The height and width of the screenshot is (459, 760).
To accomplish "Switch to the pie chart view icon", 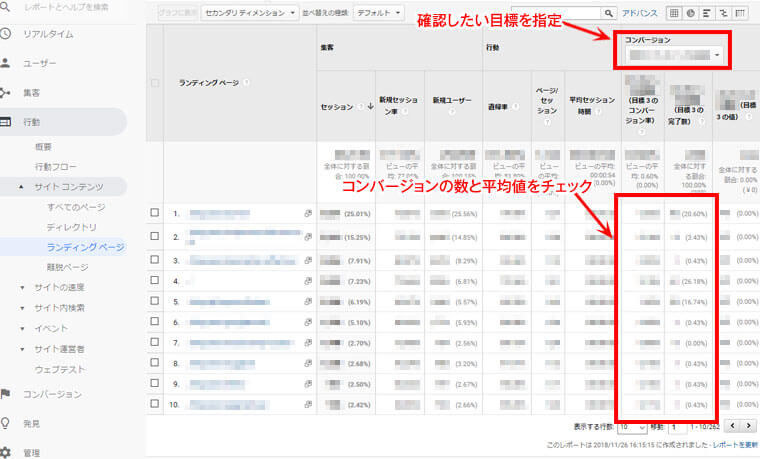I will [x=691, y=13].
